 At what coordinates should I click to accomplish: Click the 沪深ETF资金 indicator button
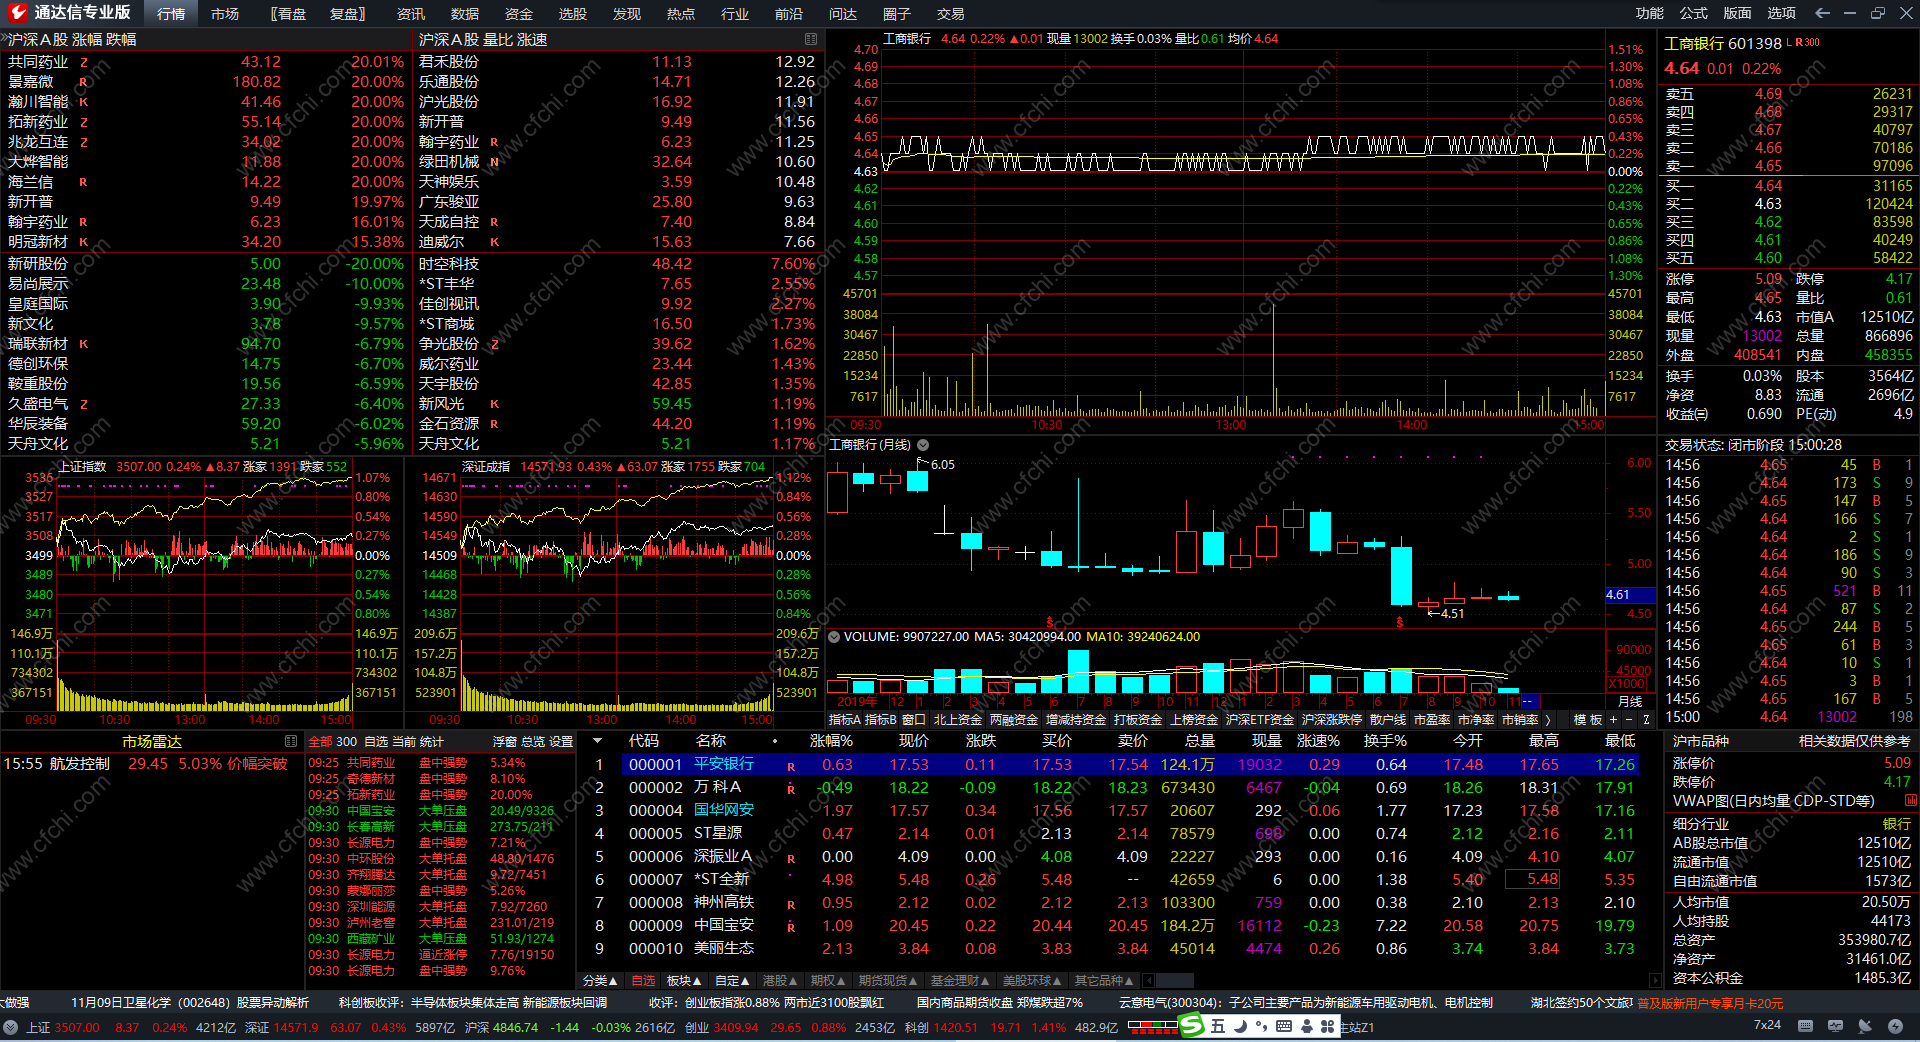1260,720
